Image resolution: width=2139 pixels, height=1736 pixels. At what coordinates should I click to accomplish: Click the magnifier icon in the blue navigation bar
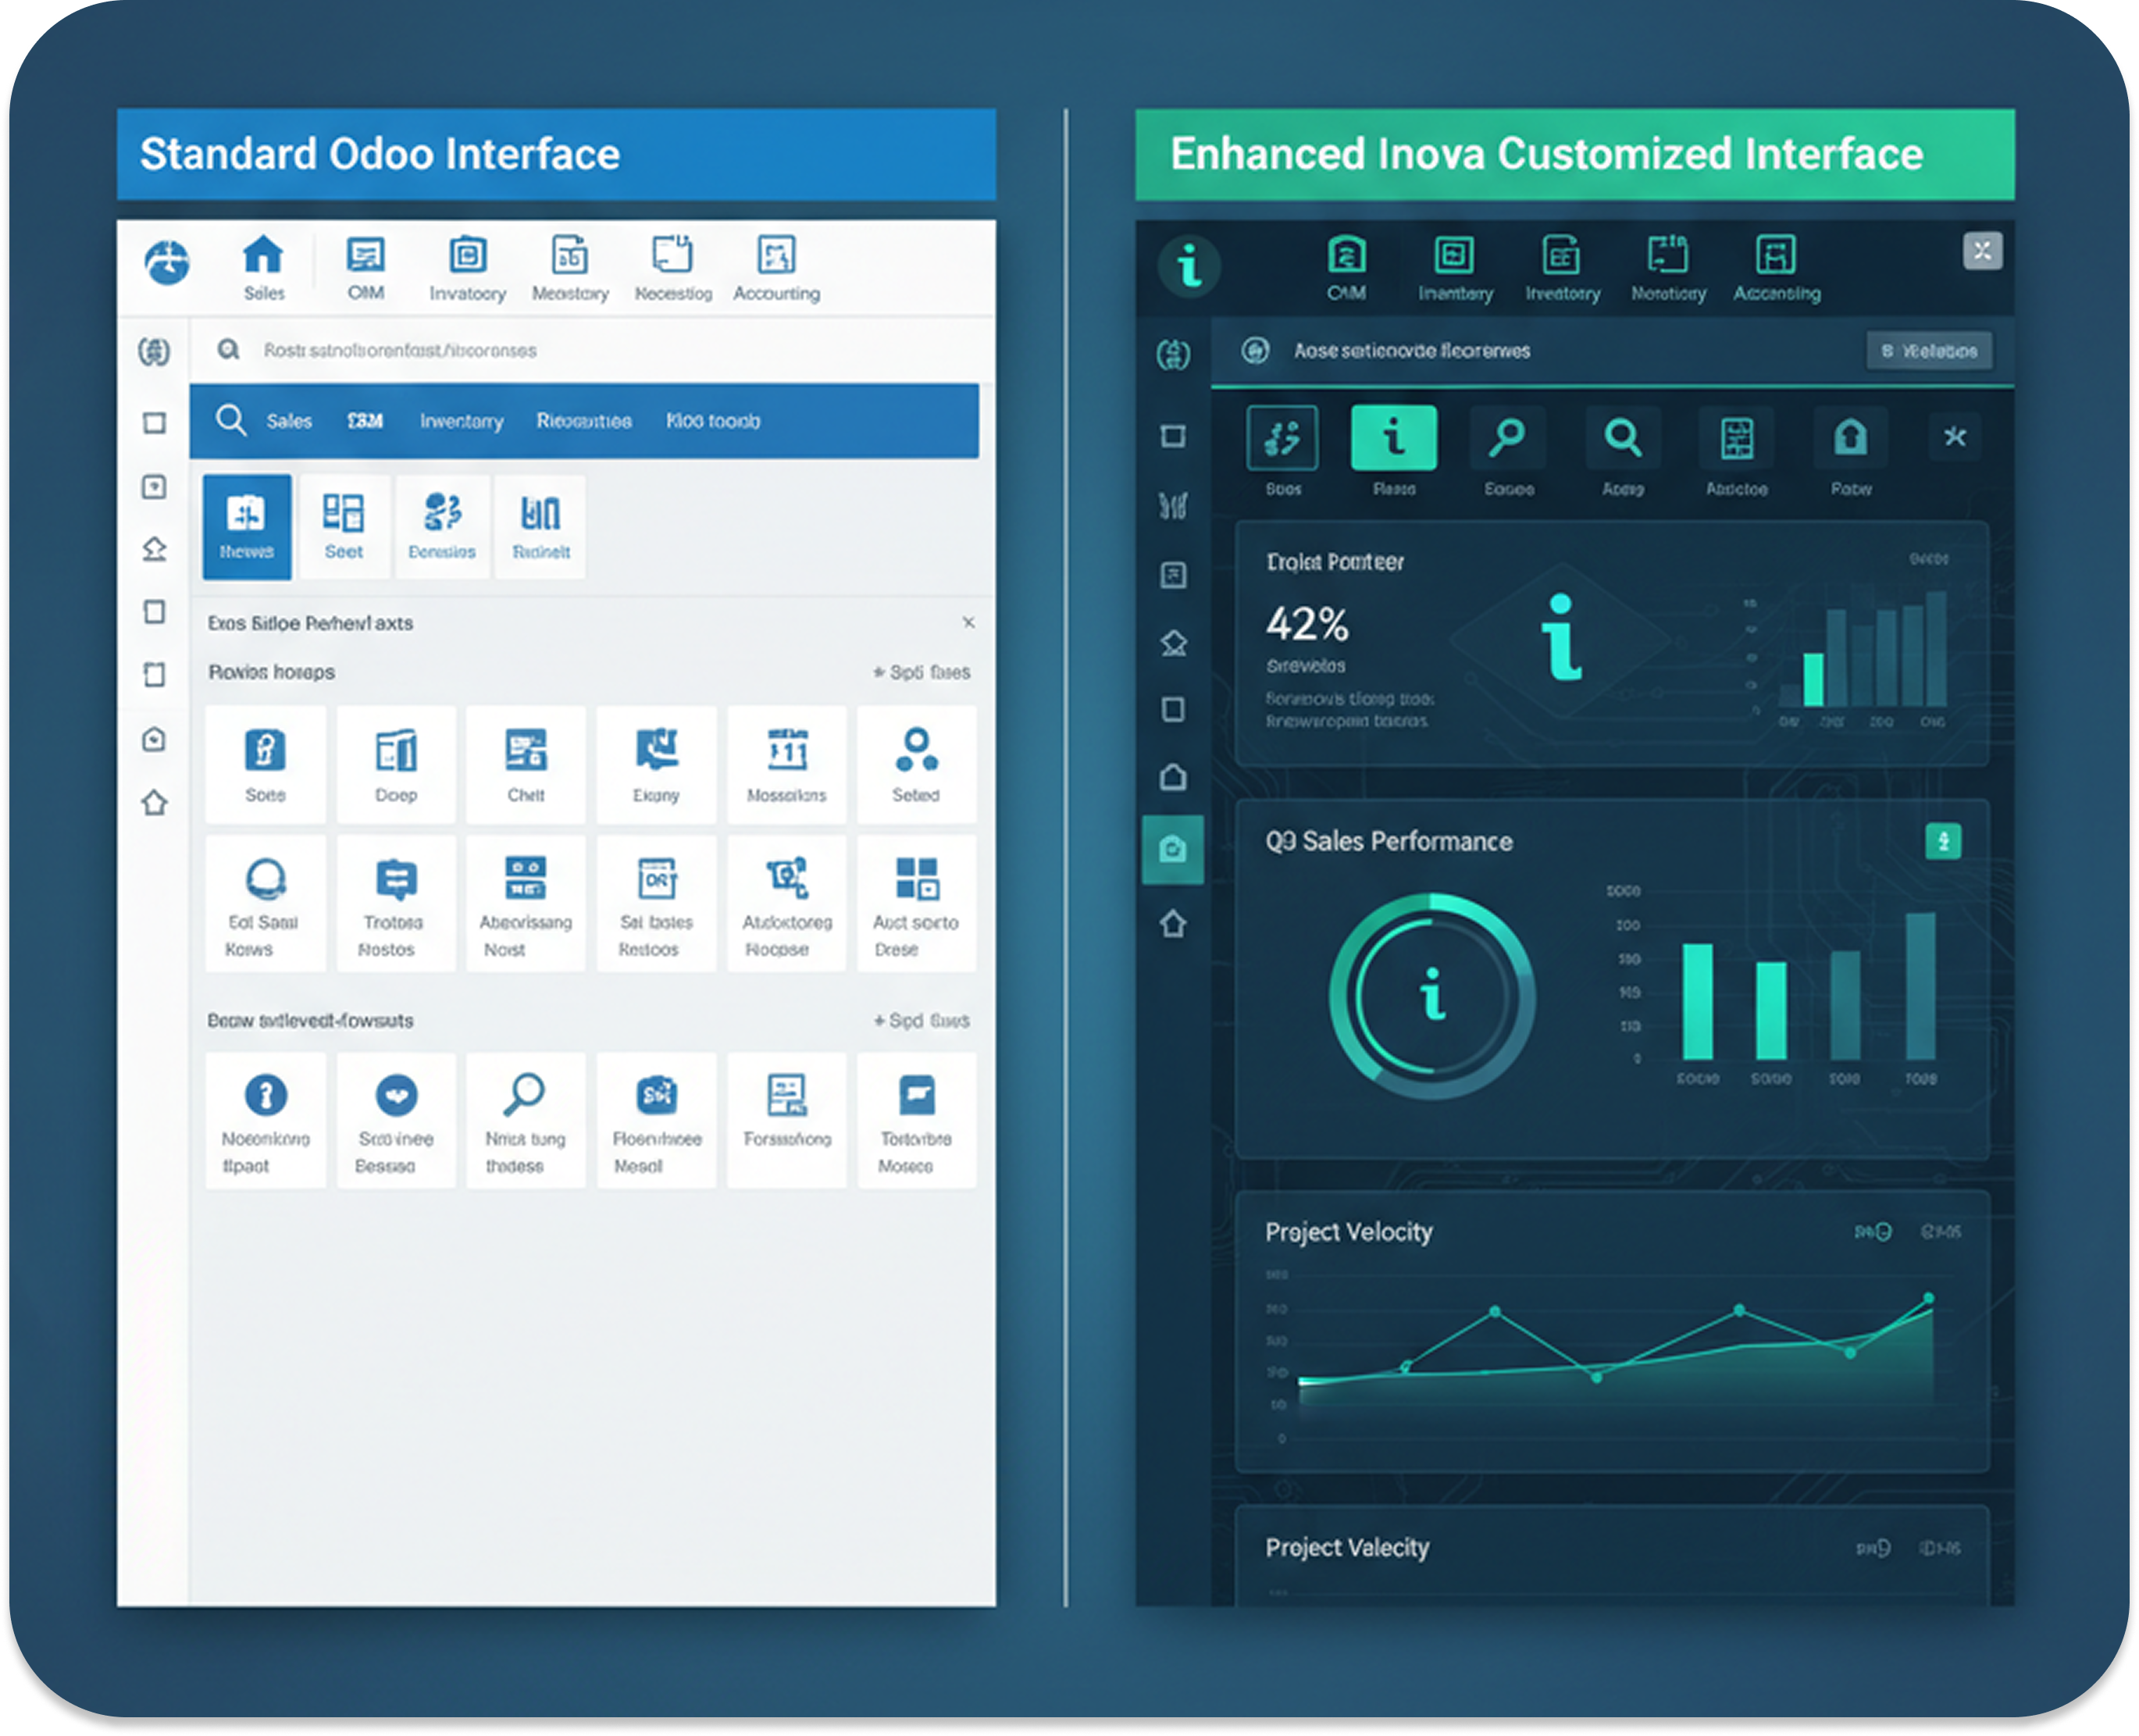click(x=231, y=420)
